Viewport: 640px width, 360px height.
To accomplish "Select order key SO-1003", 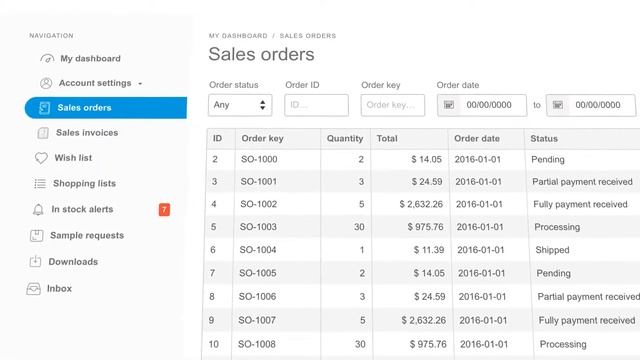I will (258, 227).
